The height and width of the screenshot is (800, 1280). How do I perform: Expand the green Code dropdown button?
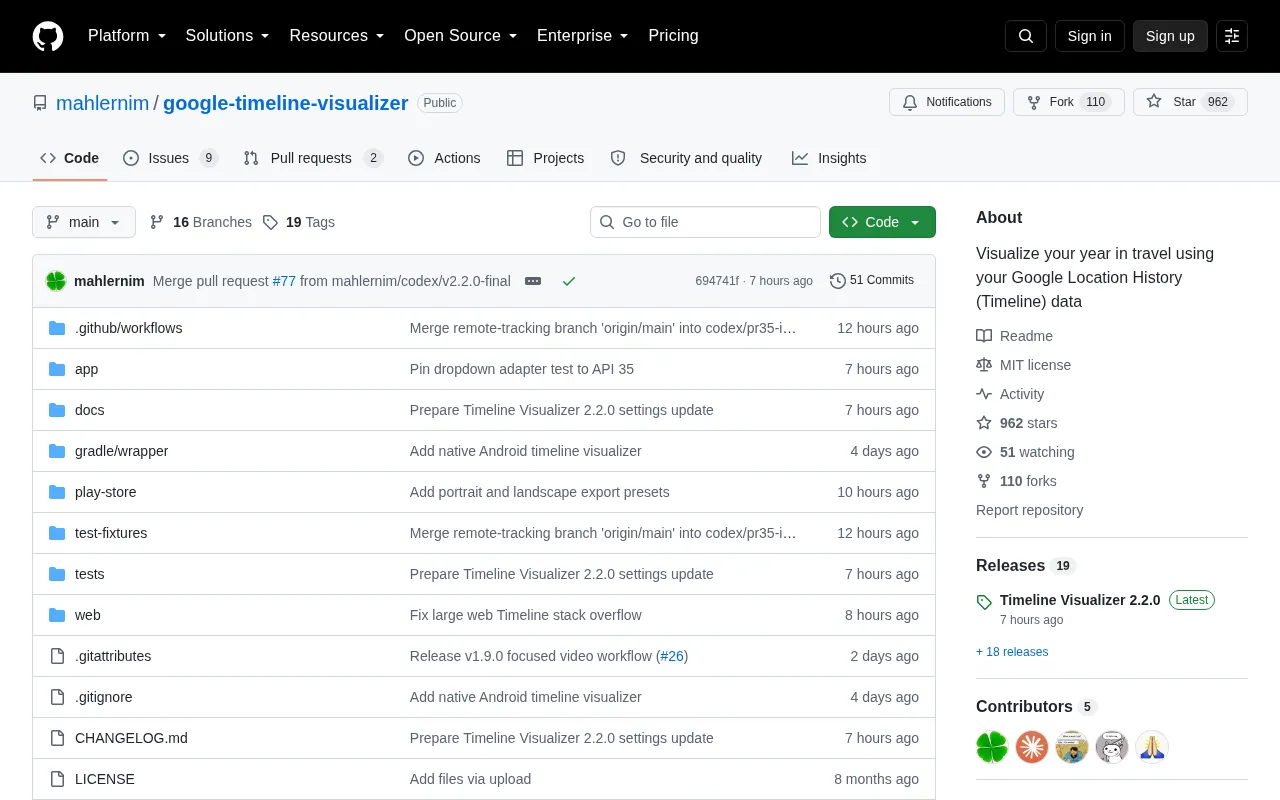pos(882,222)
